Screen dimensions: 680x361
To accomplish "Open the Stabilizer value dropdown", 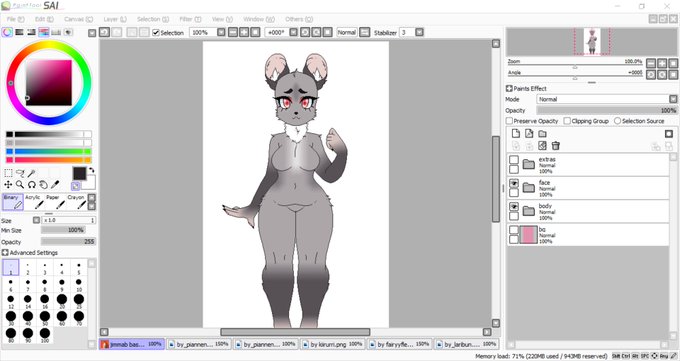I will [x=419, y=33].
